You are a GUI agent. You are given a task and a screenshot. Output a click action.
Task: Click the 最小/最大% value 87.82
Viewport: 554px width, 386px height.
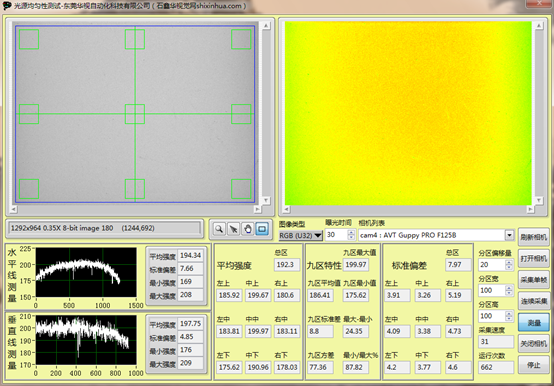point(355,367)
